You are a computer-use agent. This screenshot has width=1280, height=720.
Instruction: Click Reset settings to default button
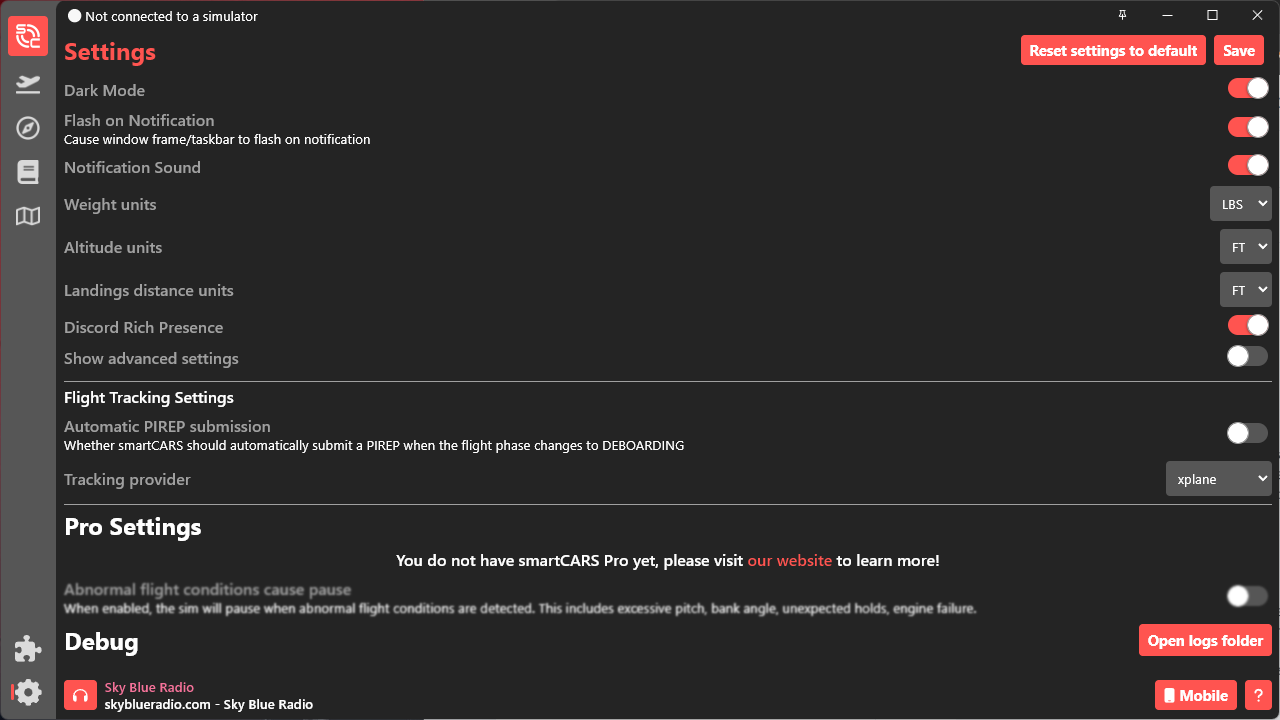(1113, 51)
